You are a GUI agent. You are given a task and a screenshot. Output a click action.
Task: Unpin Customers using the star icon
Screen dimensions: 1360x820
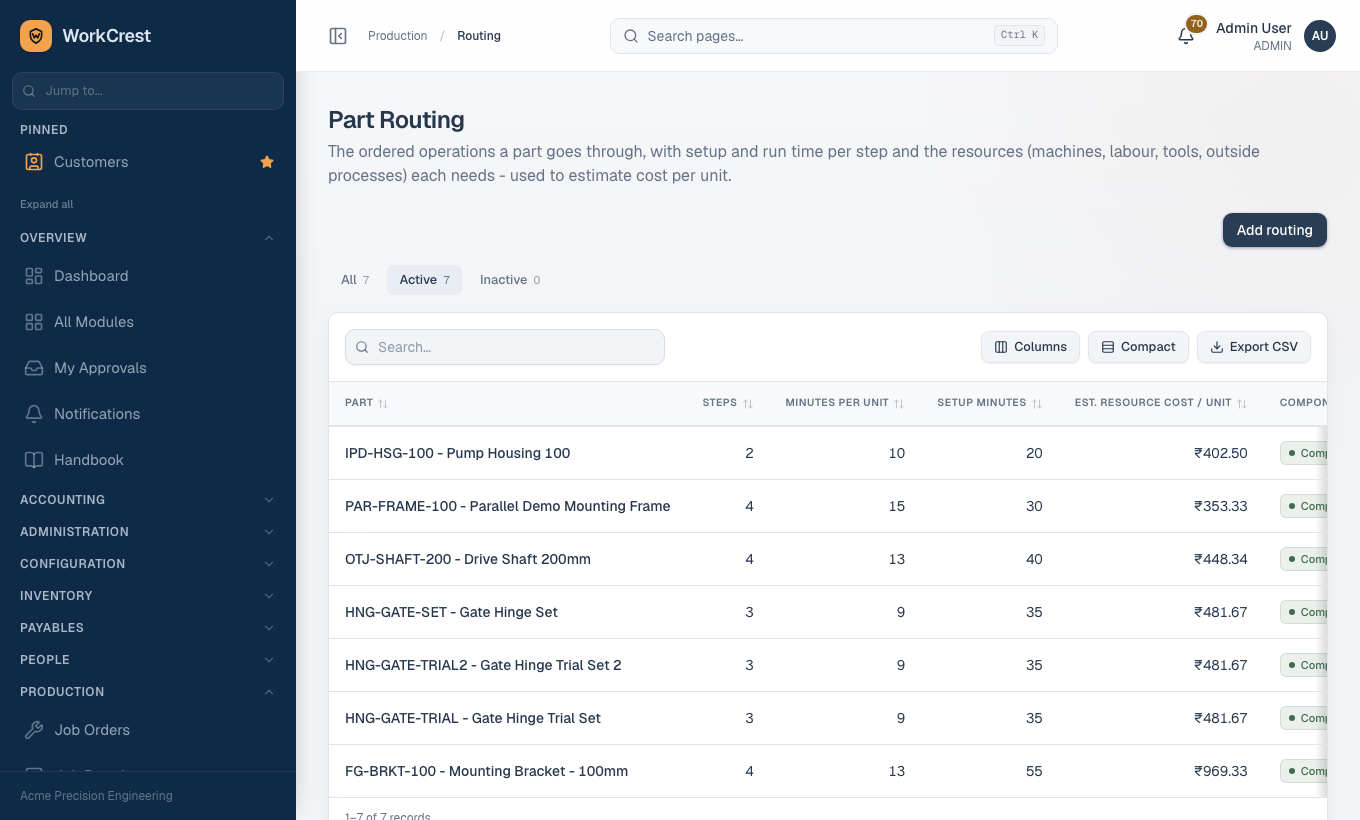(x=267, y=162)
